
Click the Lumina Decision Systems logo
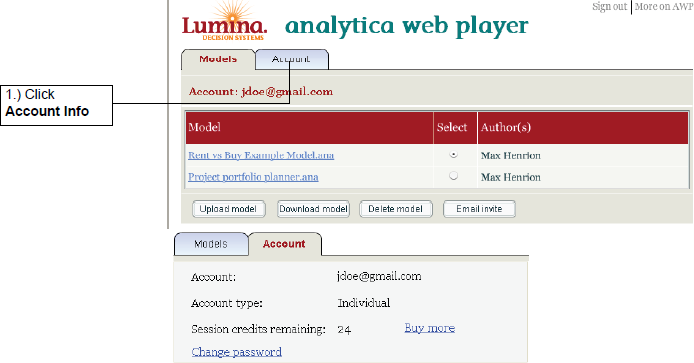(x=224, y=21)
